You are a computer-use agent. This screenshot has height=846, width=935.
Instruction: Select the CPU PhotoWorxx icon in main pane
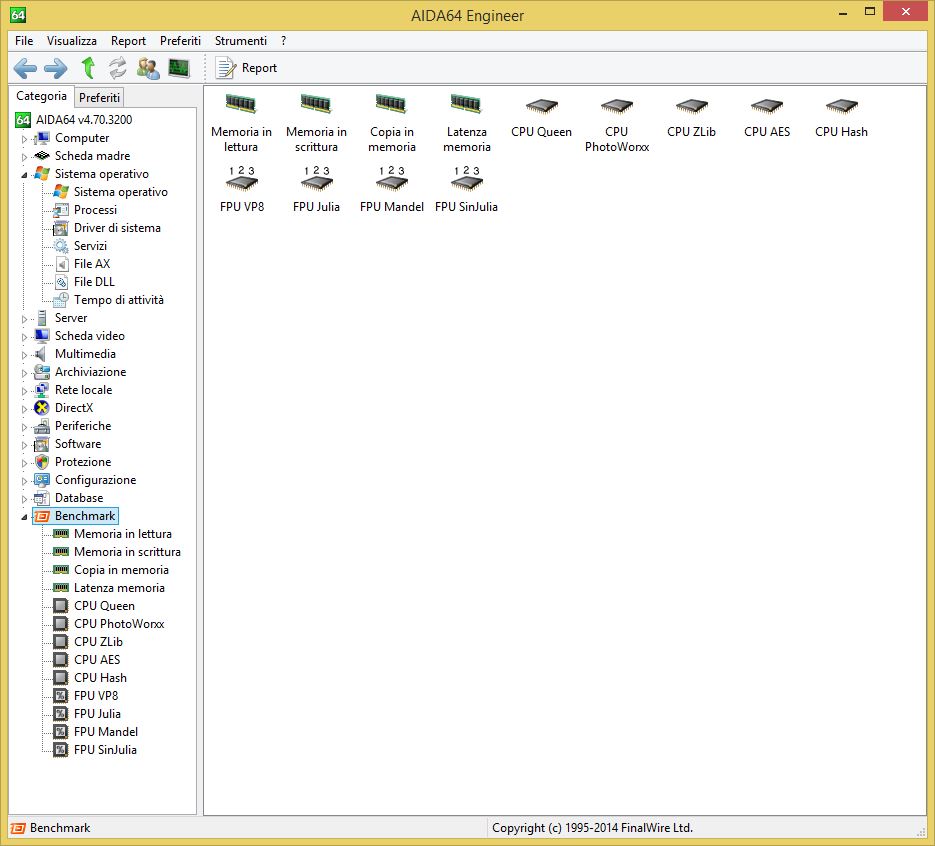(616, 107)
